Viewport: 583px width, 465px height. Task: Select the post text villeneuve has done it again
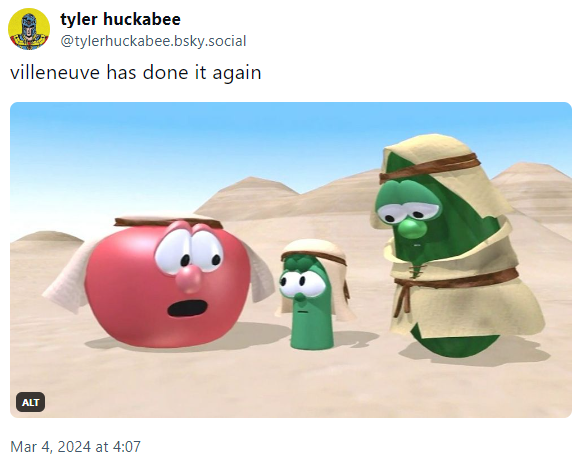point(136,72)
